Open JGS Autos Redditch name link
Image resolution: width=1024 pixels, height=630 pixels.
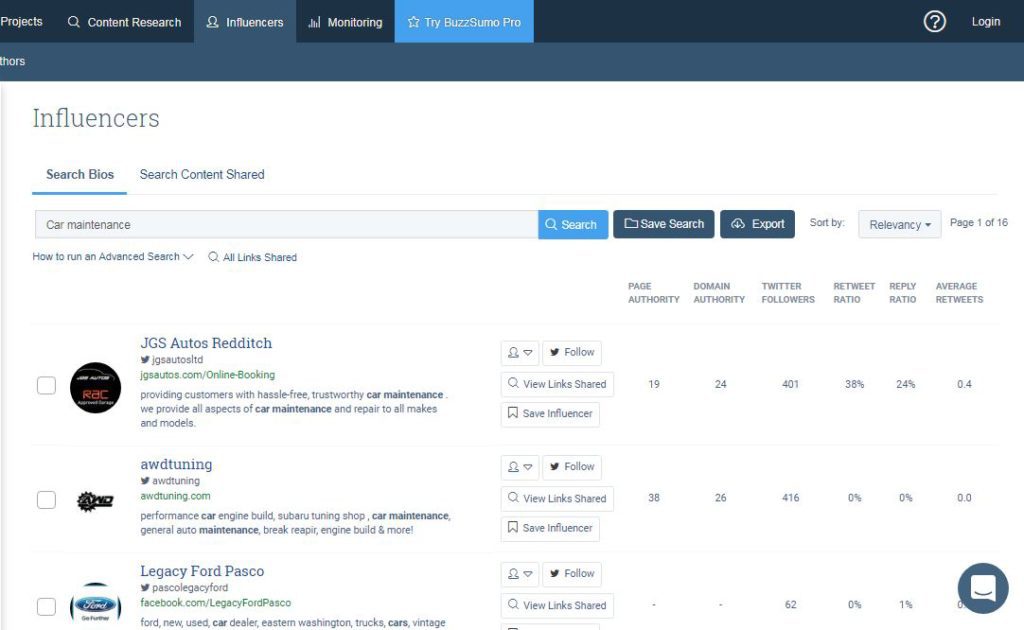pos(206,343)
